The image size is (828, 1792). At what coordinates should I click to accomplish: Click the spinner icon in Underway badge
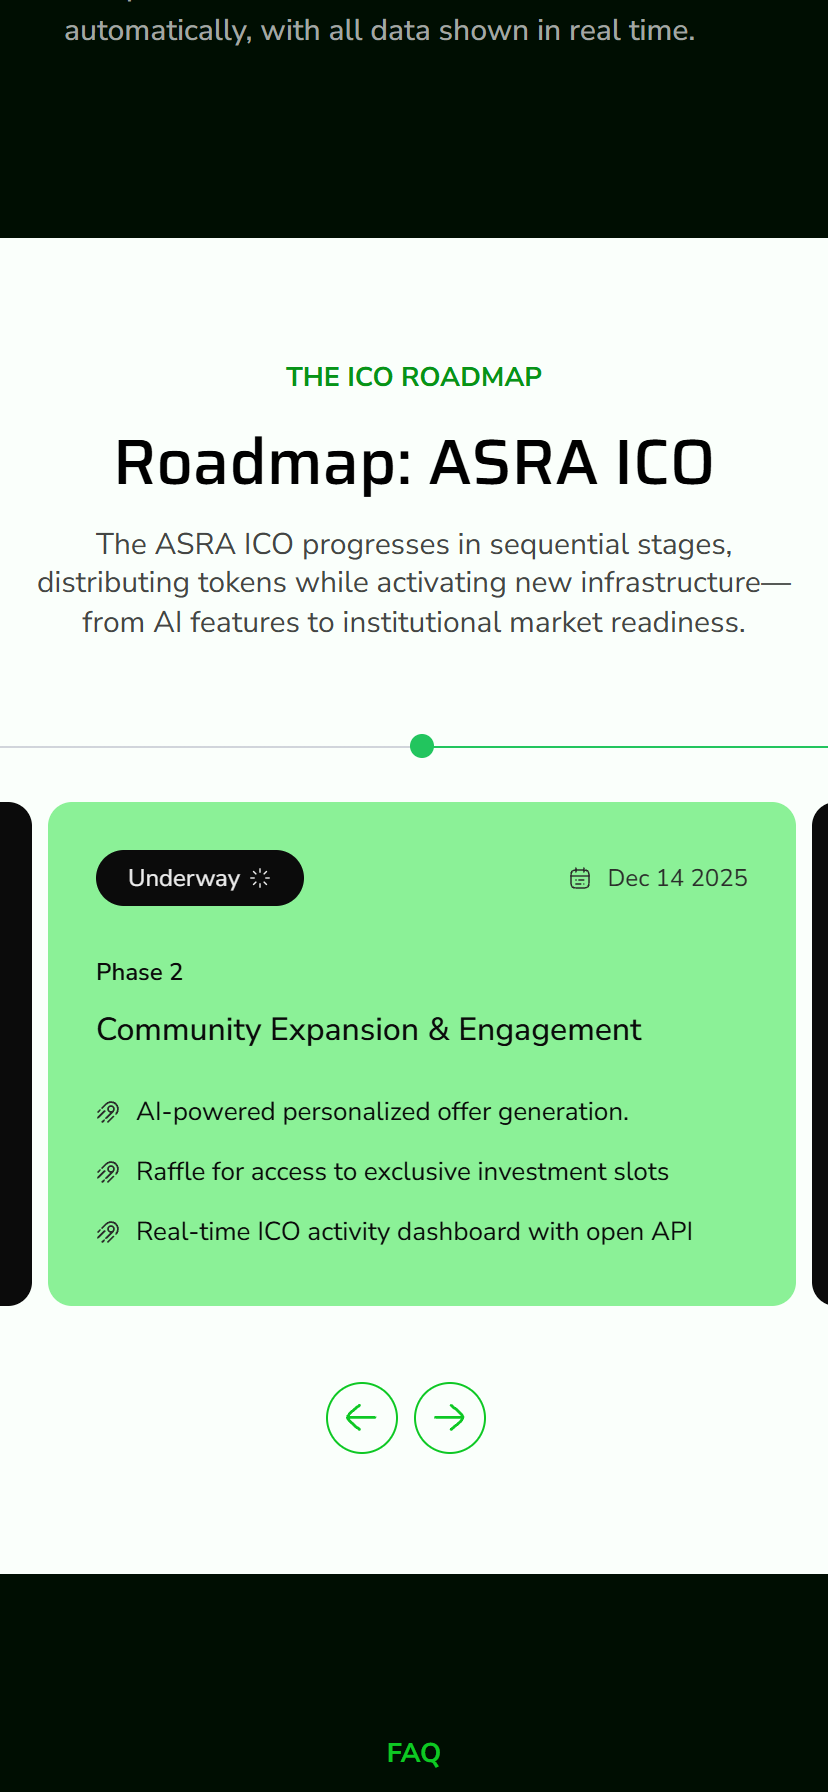[260, 878]
